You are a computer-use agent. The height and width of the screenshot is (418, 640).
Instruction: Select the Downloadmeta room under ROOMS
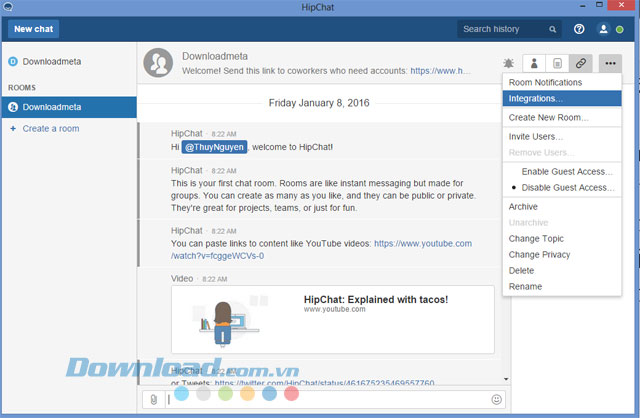tap(69, 107)
